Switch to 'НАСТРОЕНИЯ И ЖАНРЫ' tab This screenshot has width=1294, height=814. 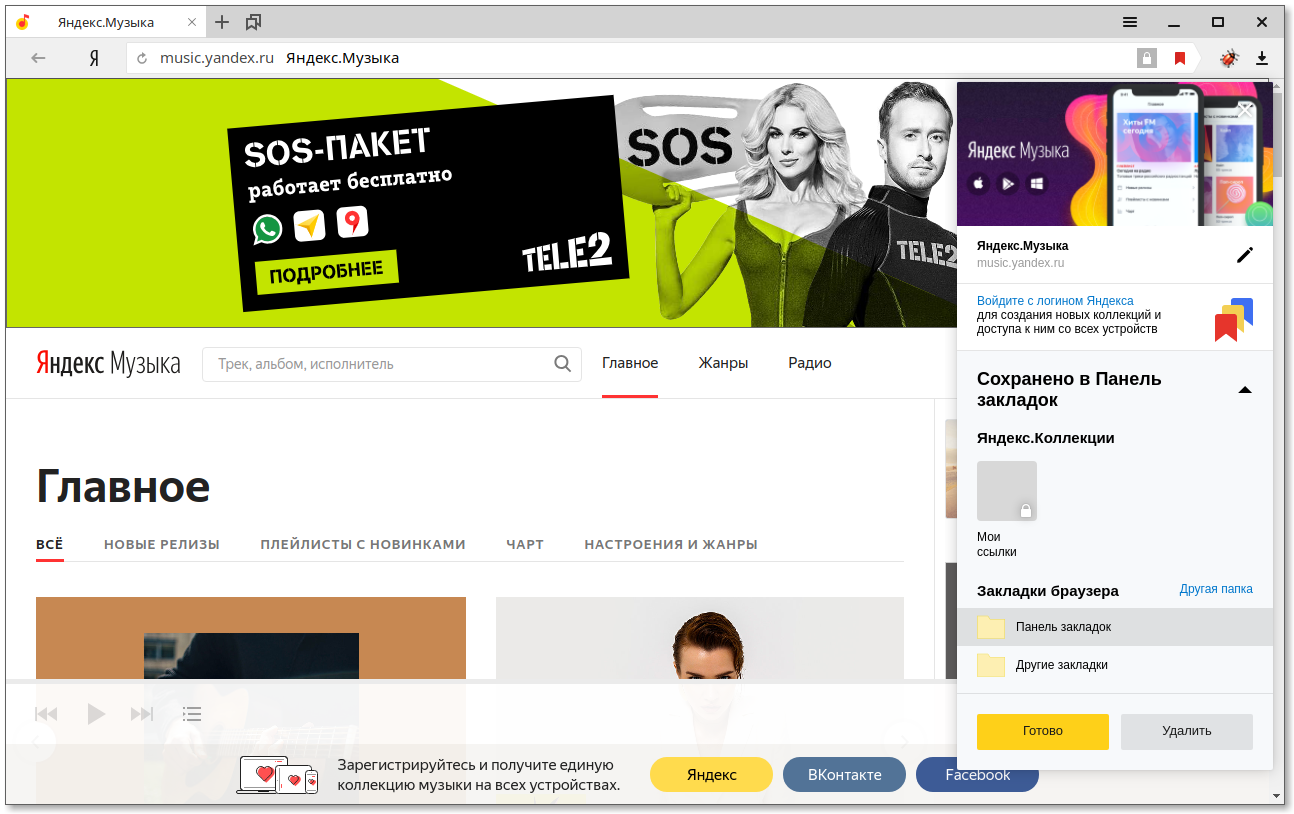(671, 544)
